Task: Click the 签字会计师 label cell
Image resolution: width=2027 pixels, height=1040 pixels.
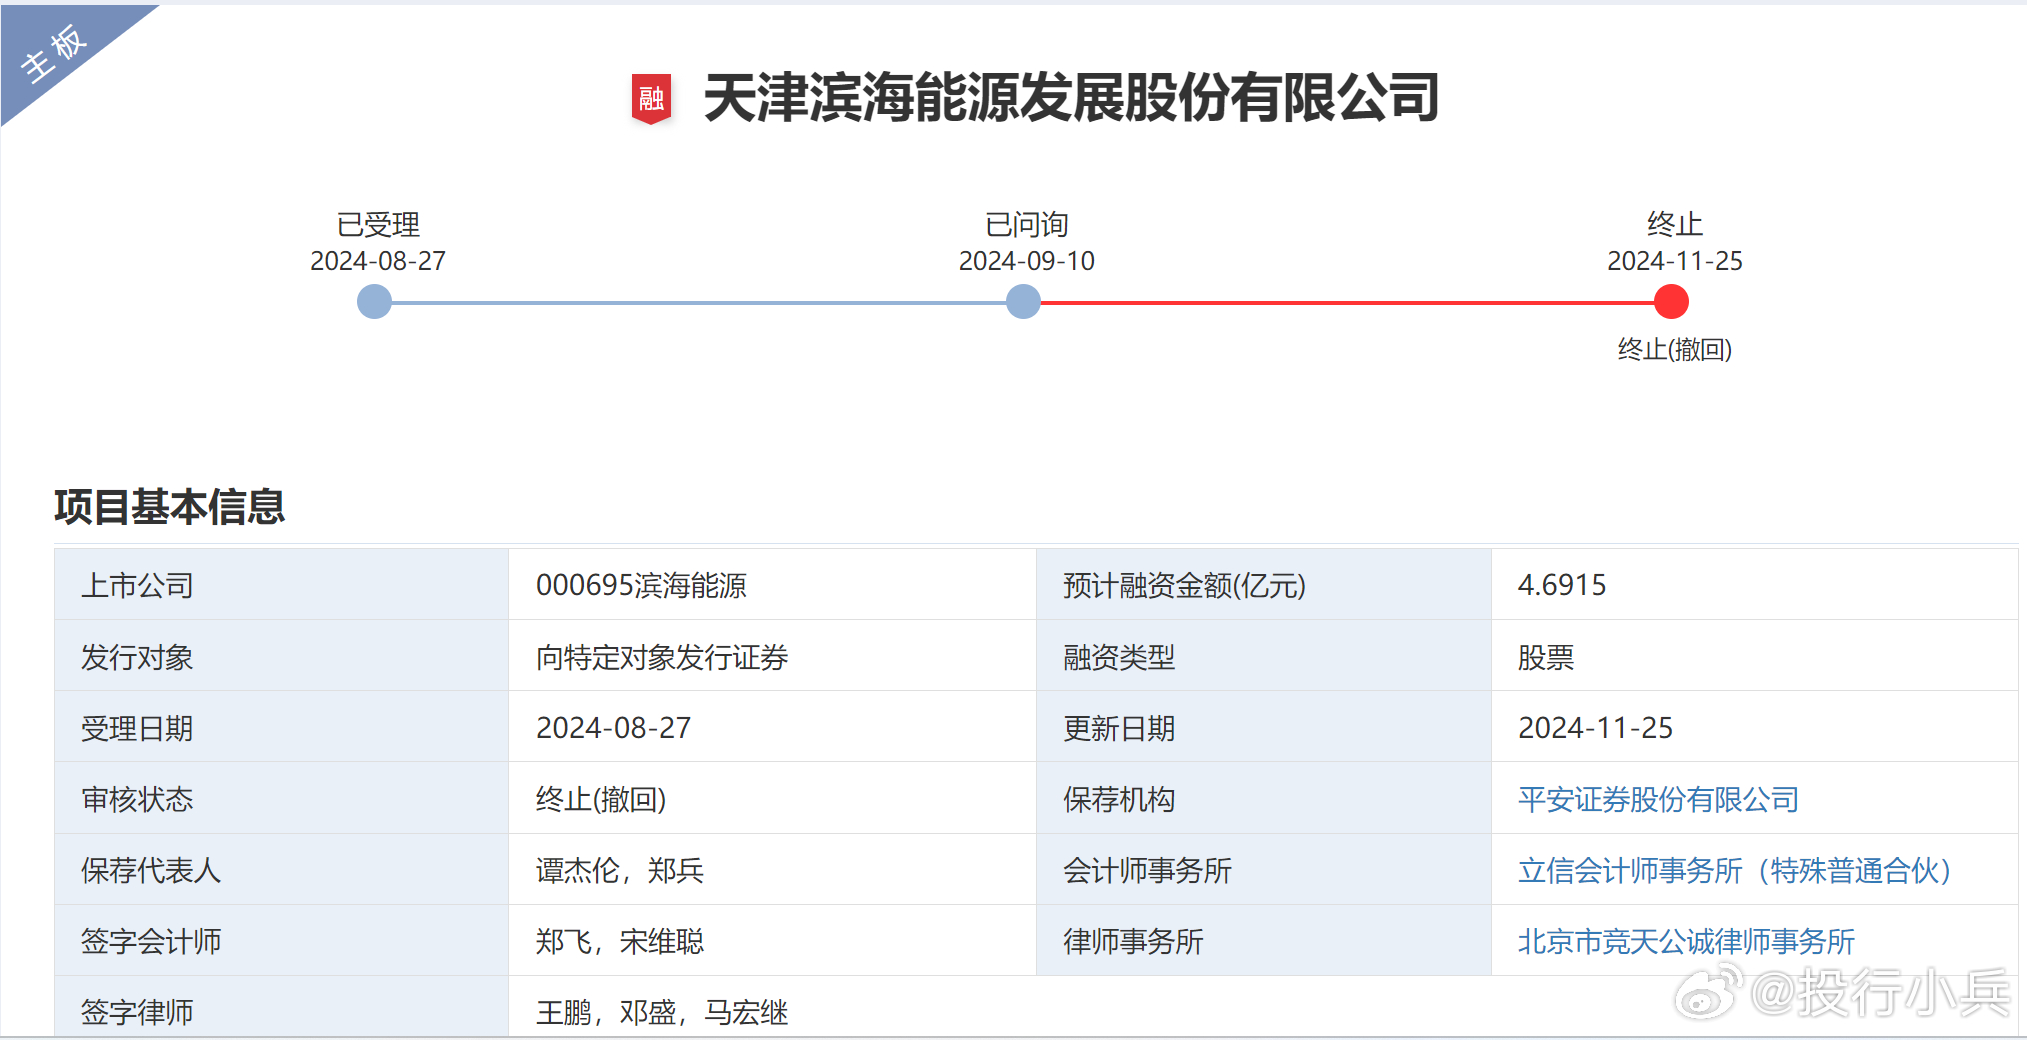Action: (281, 941)
